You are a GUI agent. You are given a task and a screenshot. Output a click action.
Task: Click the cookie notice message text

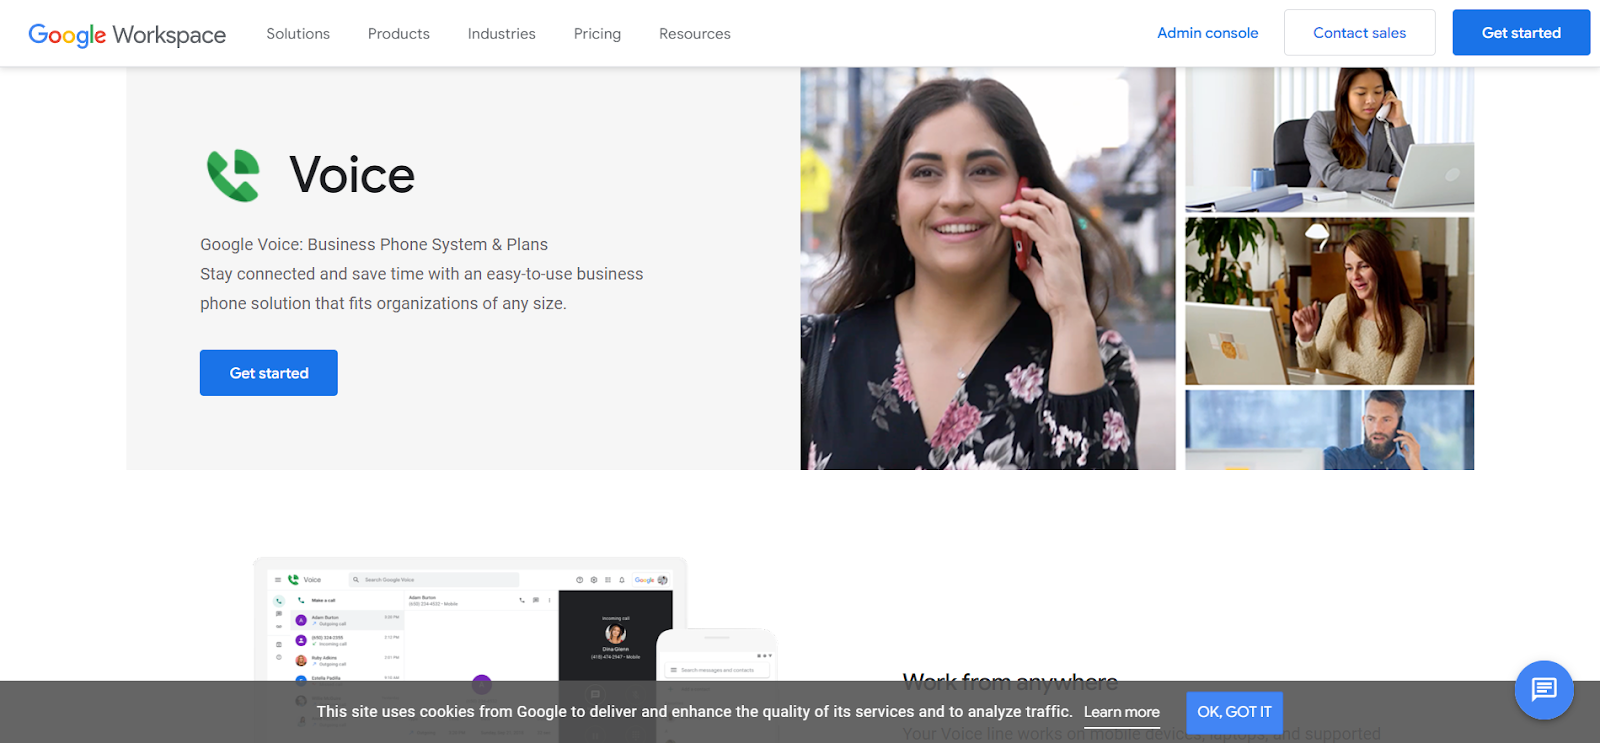coord(694,712)
